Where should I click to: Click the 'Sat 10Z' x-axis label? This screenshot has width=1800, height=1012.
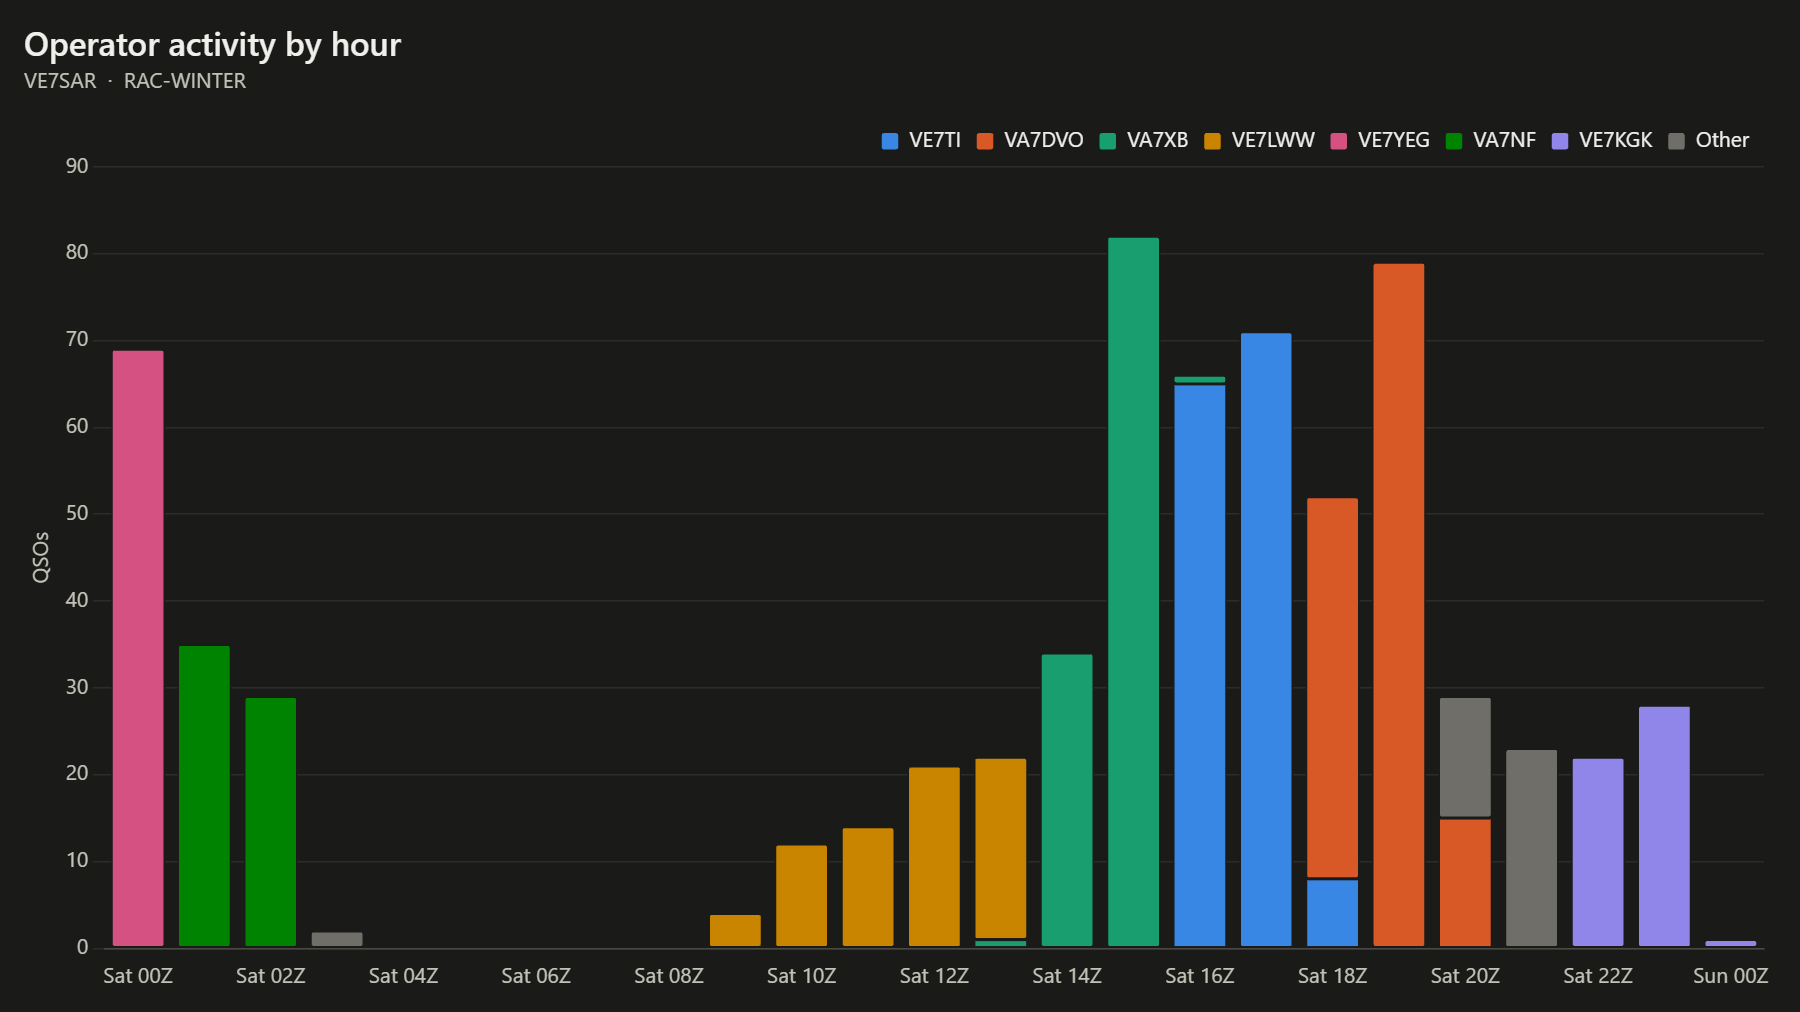[x=801, y=976]
